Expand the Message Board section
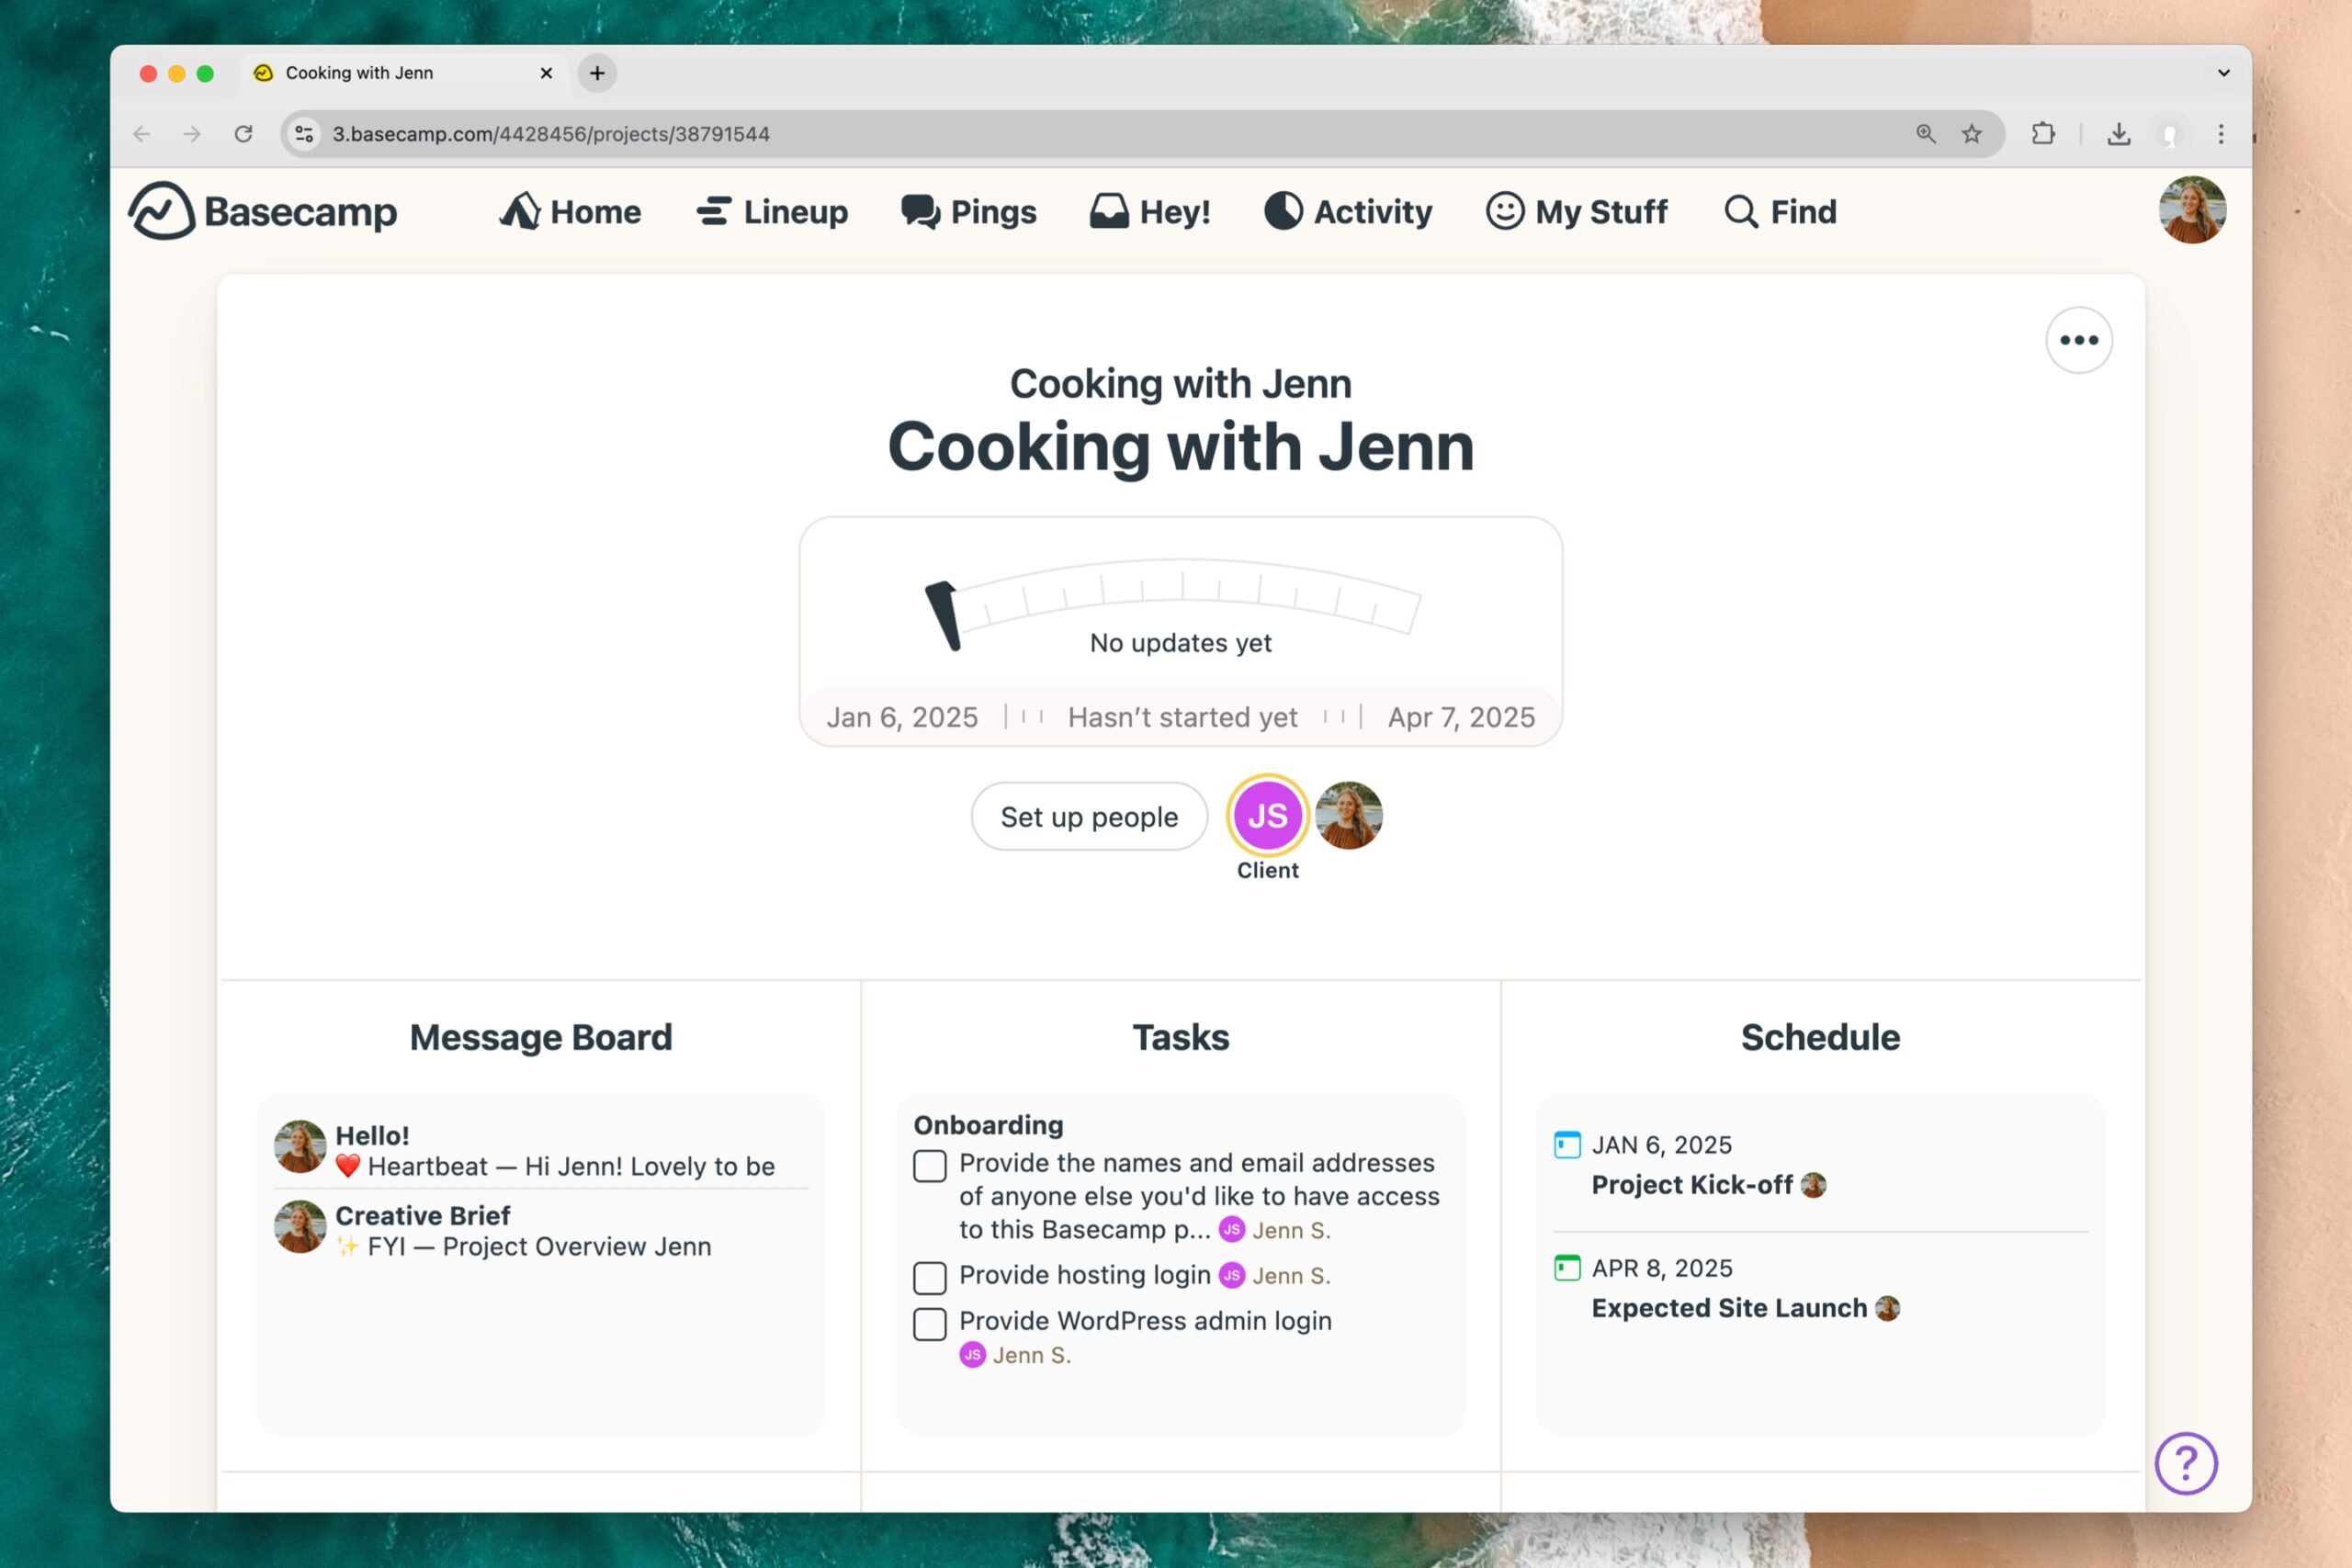This screenshot has width=2352, height=1568. [x=541, y=1034]
